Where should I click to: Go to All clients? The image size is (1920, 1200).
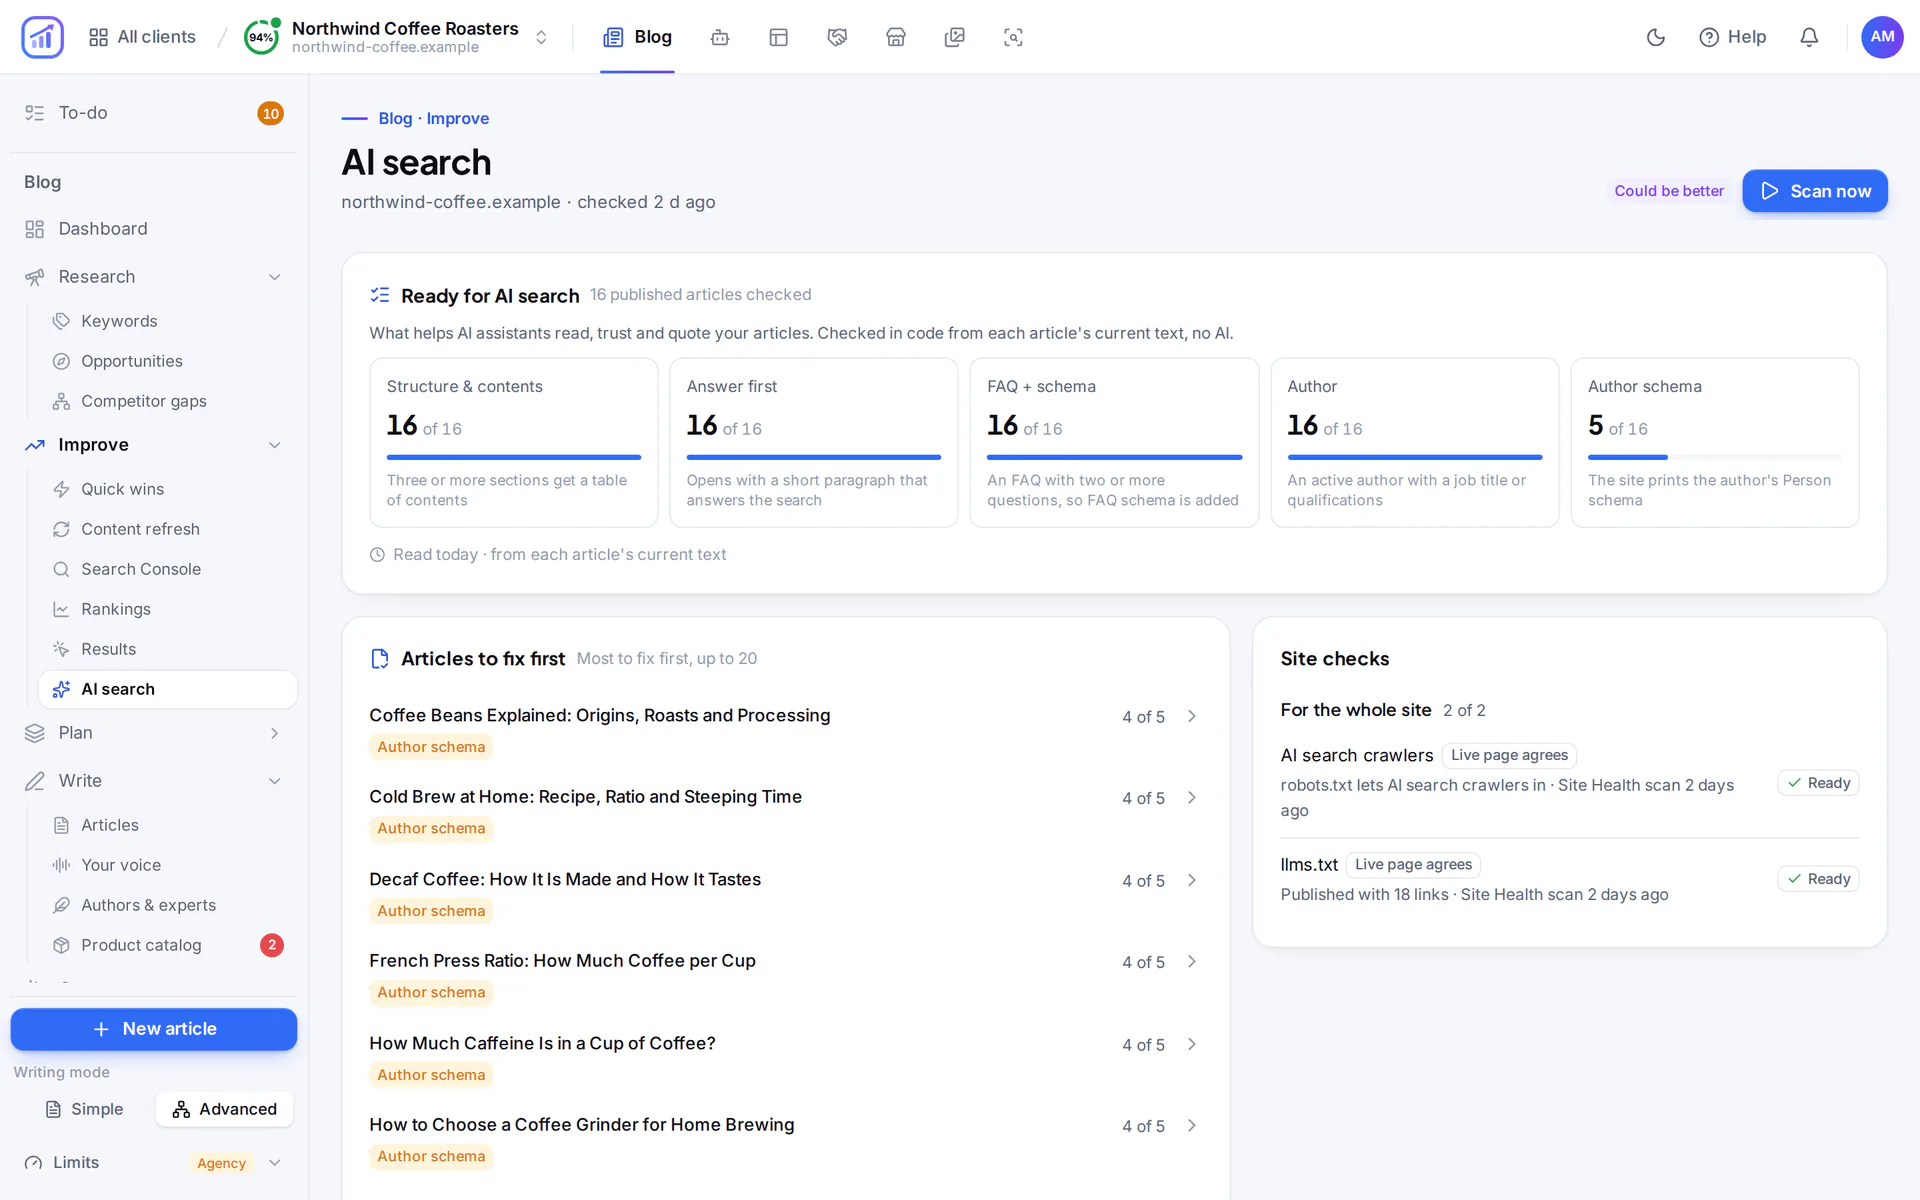[x=142, y=37]
